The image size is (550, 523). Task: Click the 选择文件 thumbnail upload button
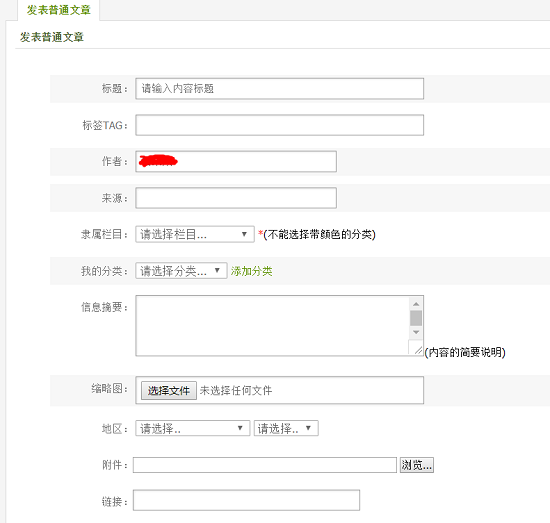(x=169, y=390)
